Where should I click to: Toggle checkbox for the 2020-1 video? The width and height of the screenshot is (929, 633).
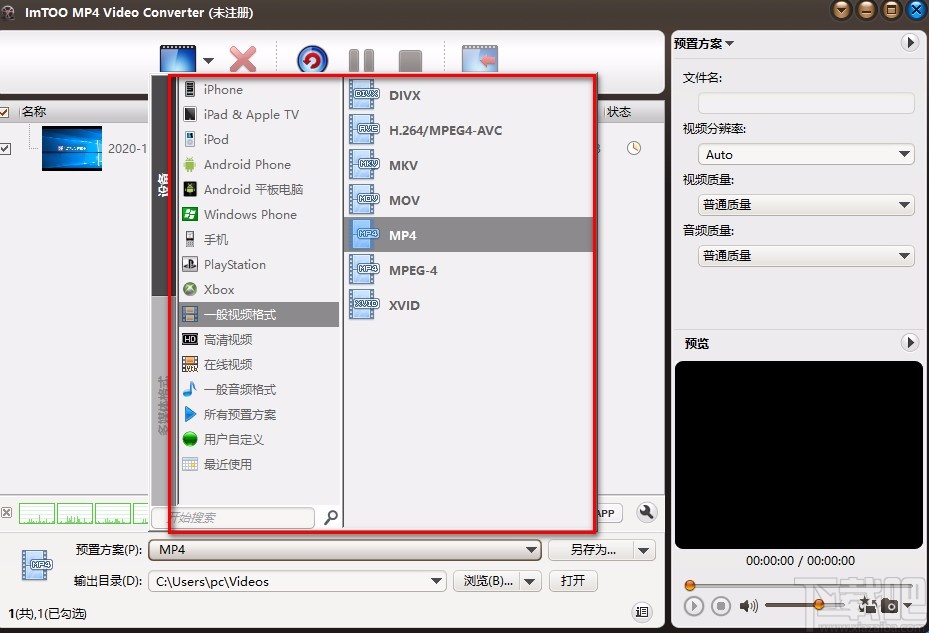click(x=5, y=148)
